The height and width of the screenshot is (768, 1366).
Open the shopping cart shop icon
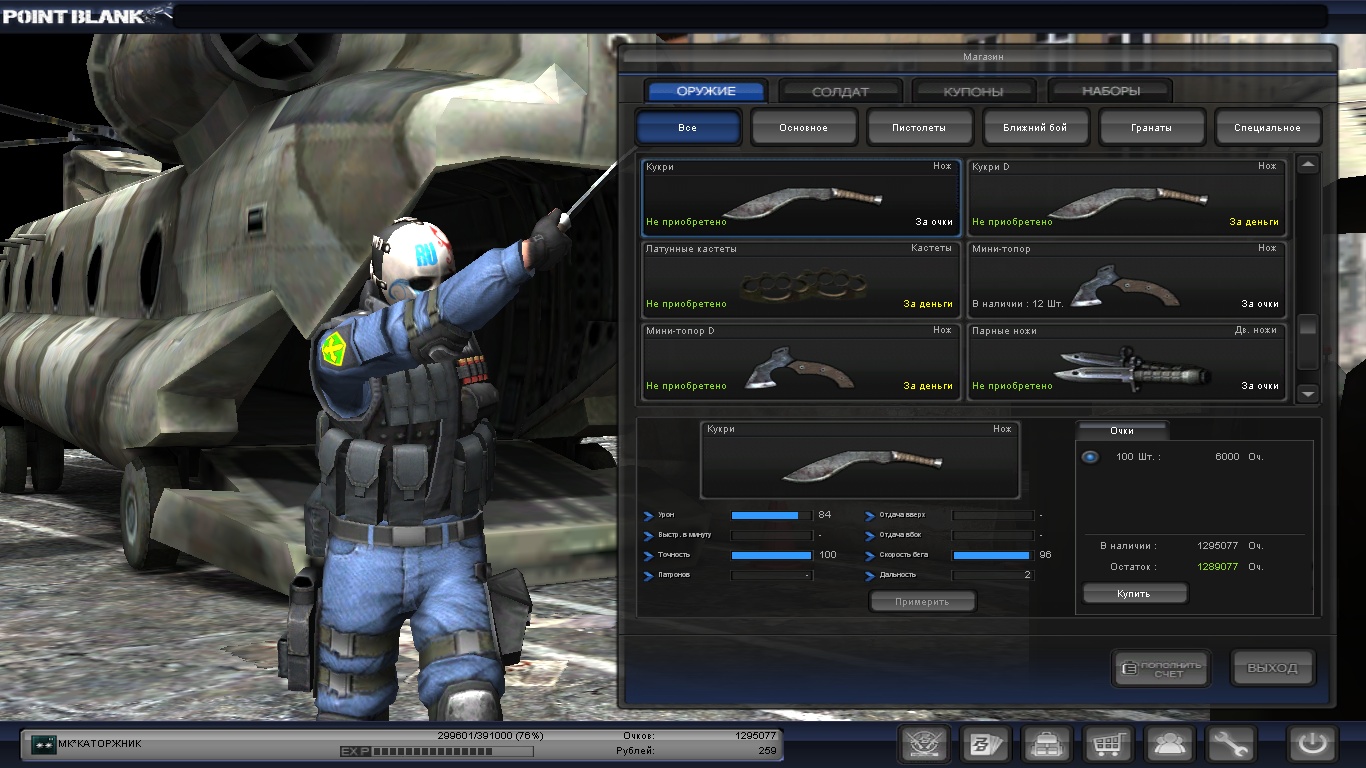(x=1108, y=744)
